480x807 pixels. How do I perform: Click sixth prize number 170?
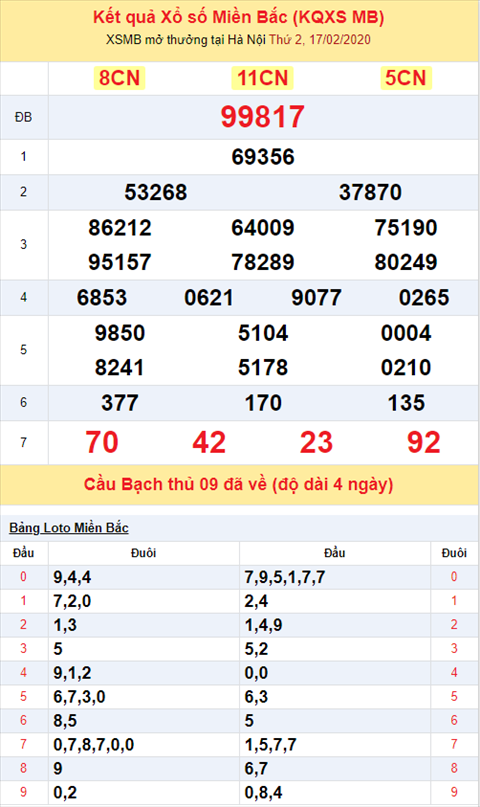click(263, 403)
